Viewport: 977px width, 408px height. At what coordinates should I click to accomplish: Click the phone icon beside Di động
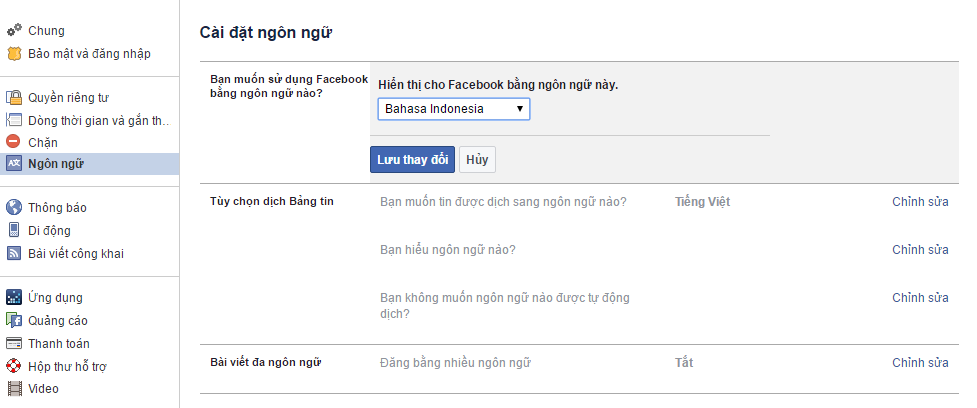pyautogui.click(x=14, y=230)
